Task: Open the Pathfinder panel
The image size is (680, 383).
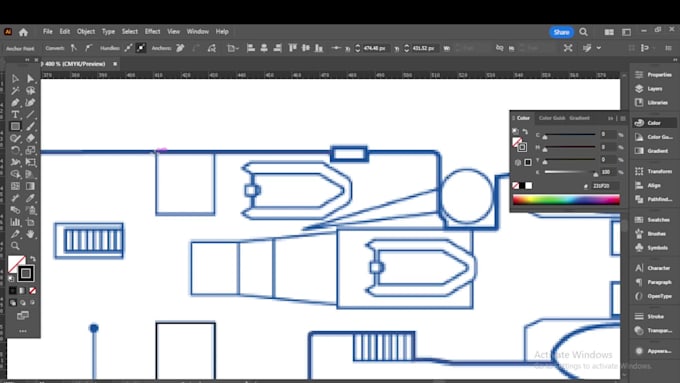Action: pyautogui.click(x=653, y=199)
